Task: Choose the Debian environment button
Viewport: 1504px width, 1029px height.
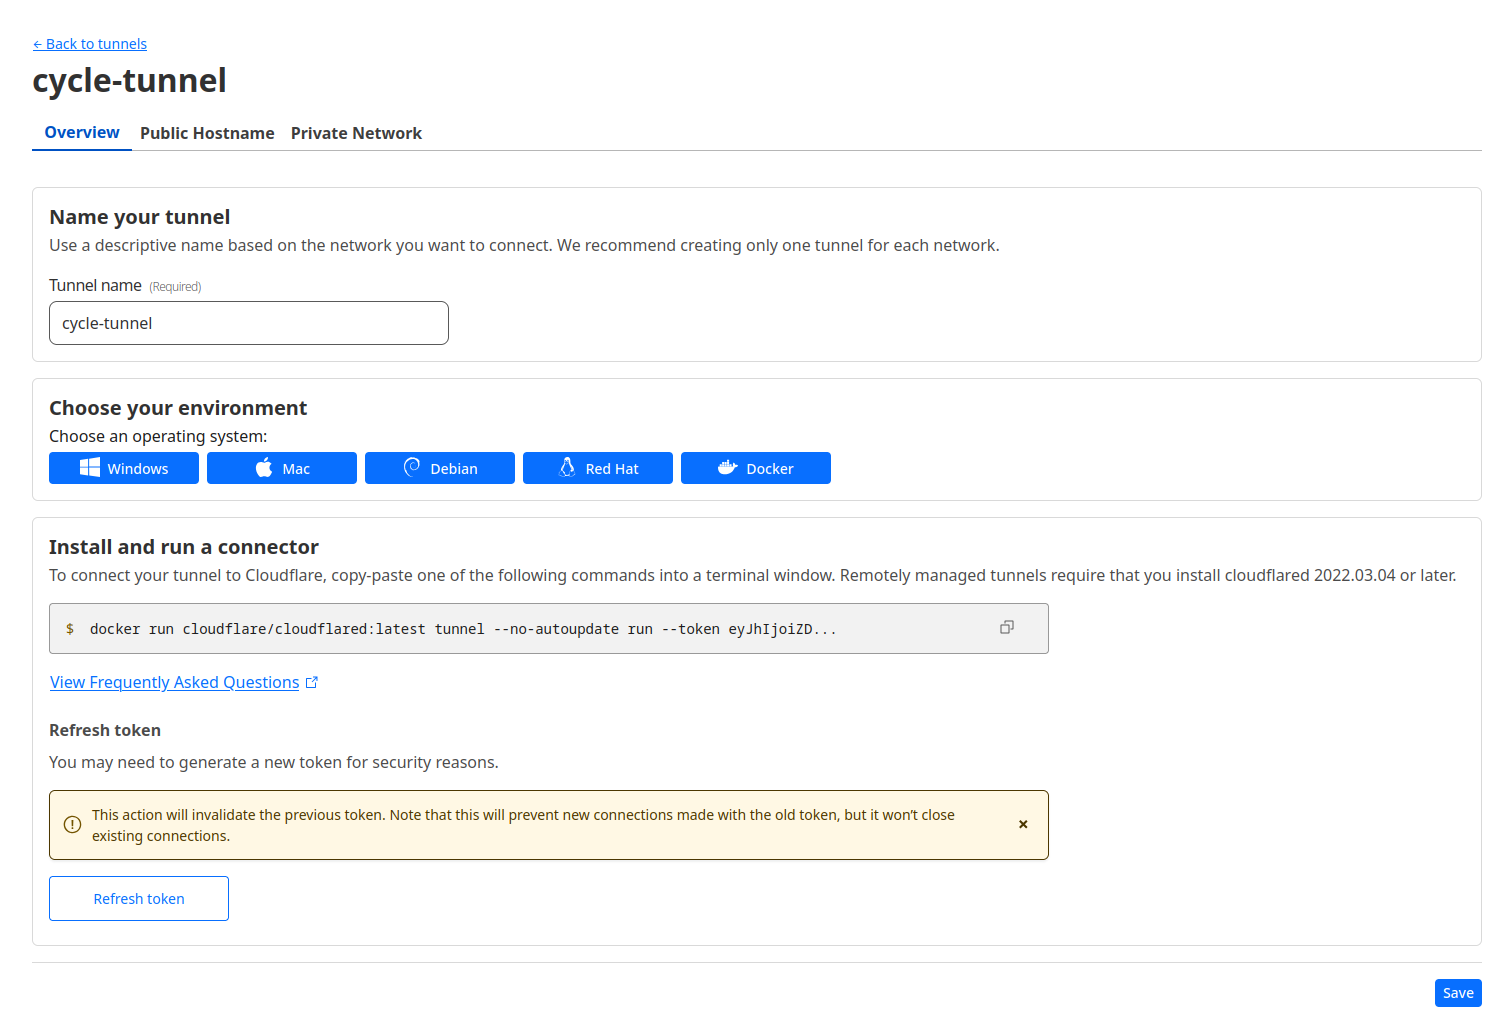Action: [440, 468]
